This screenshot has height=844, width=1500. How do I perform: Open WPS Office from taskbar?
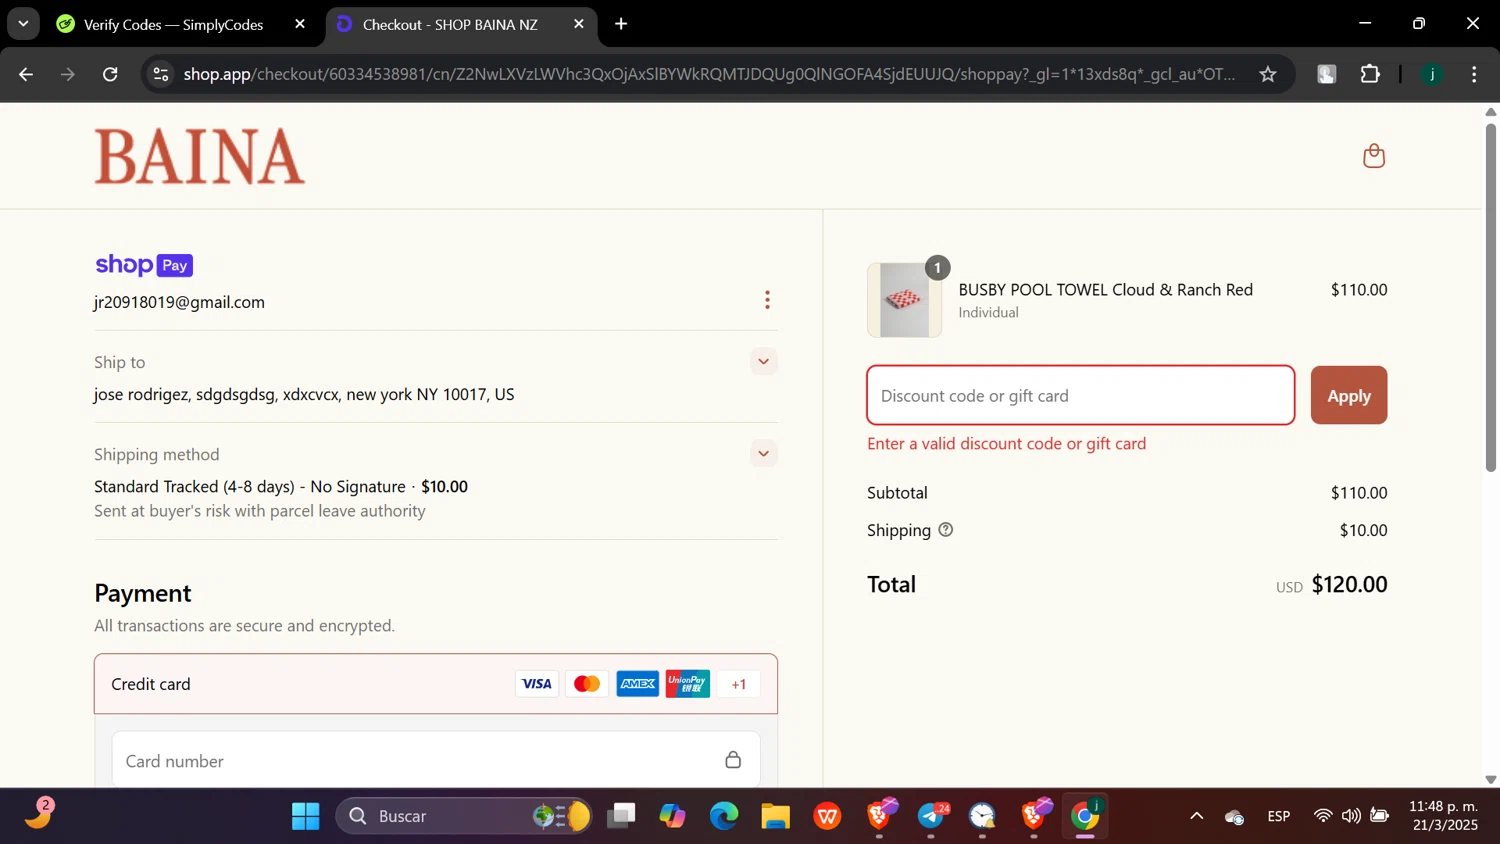pyautogui.click(x=828, y=816)
